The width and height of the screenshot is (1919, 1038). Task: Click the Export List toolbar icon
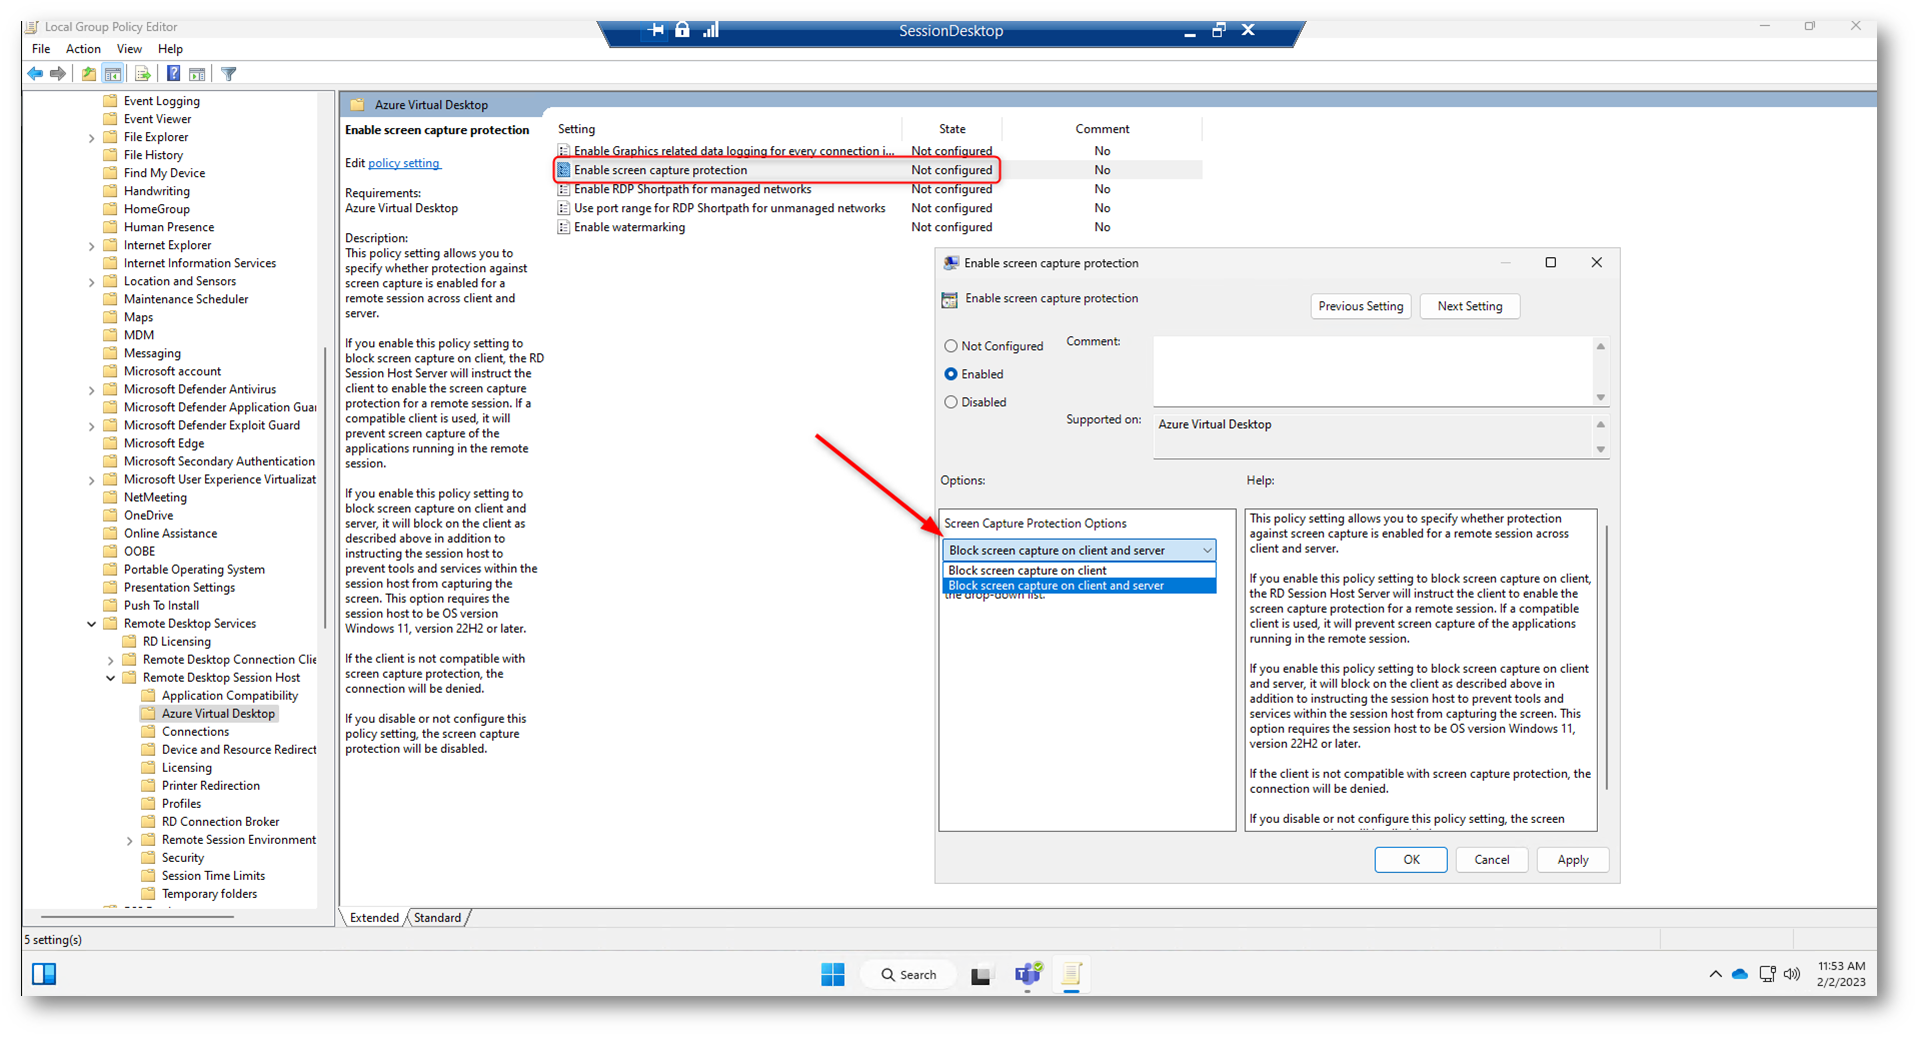coord(142,74)
